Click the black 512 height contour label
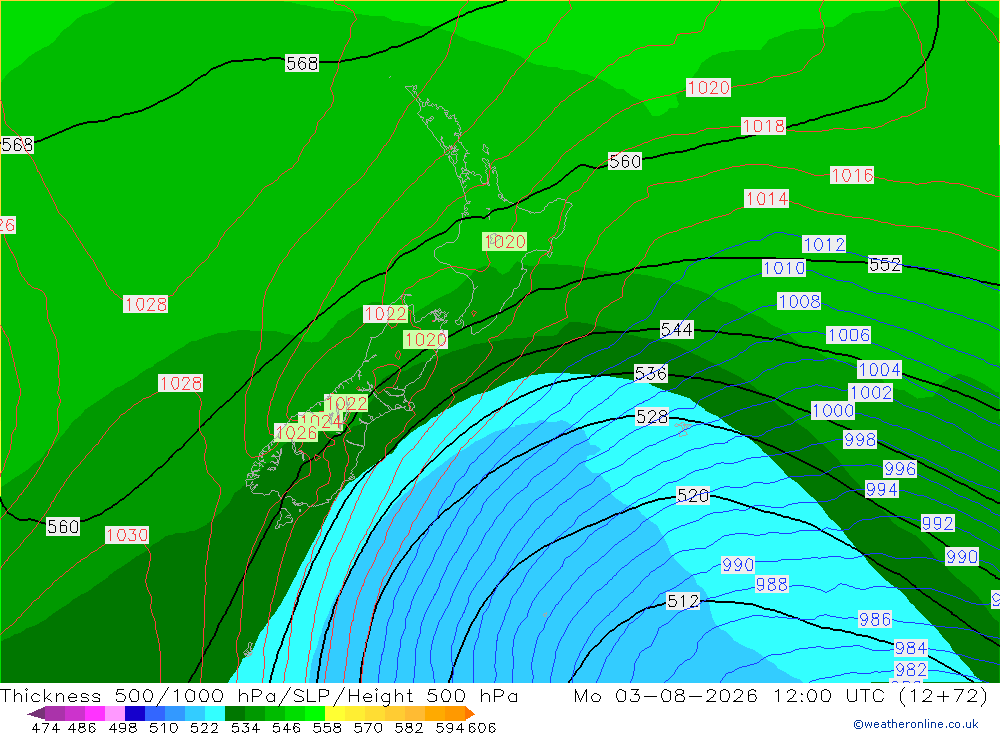The image size is (1000, 733). coord(682,601)
